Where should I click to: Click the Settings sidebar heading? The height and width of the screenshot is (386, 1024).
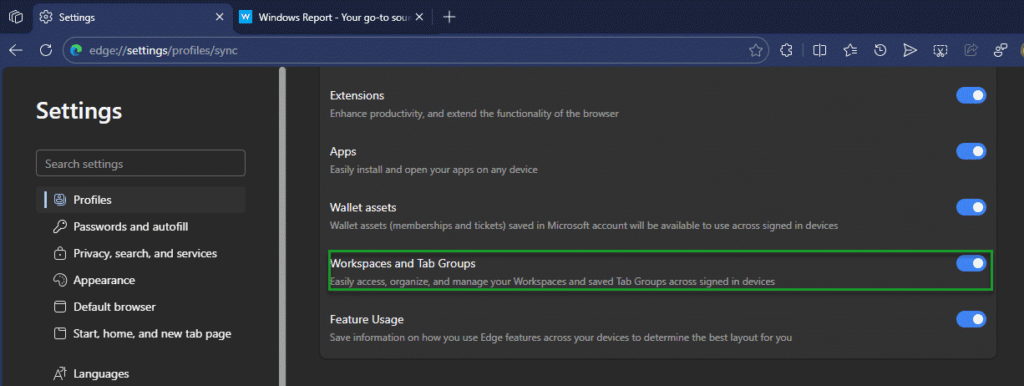(79, 111)
